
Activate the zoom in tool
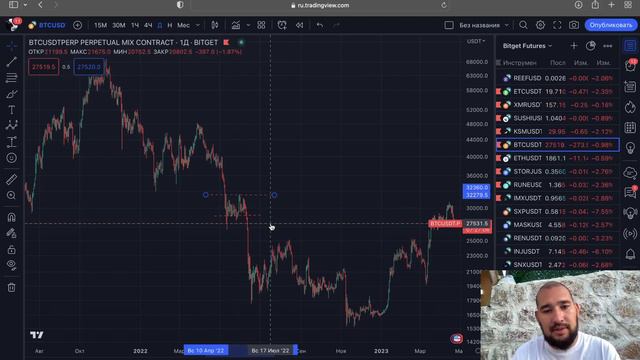pos(11,196)
